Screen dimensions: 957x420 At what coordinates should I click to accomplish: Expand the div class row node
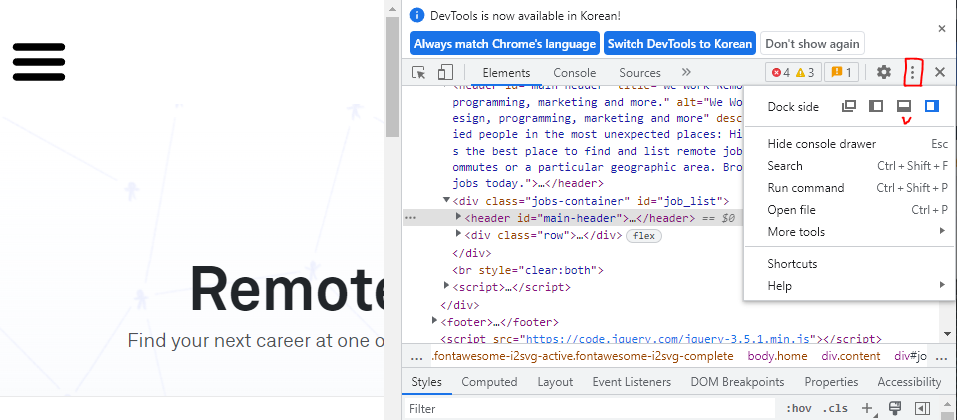click(x=458, y=234)
